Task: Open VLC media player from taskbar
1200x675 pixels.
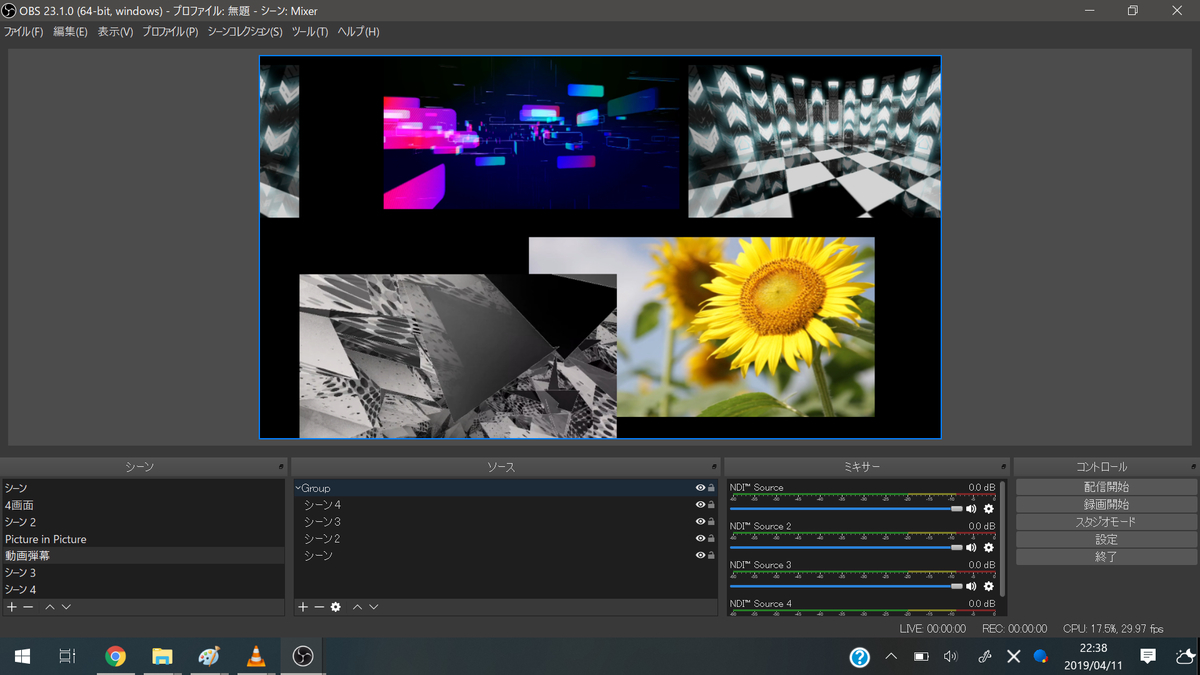Action: (256, 656)
